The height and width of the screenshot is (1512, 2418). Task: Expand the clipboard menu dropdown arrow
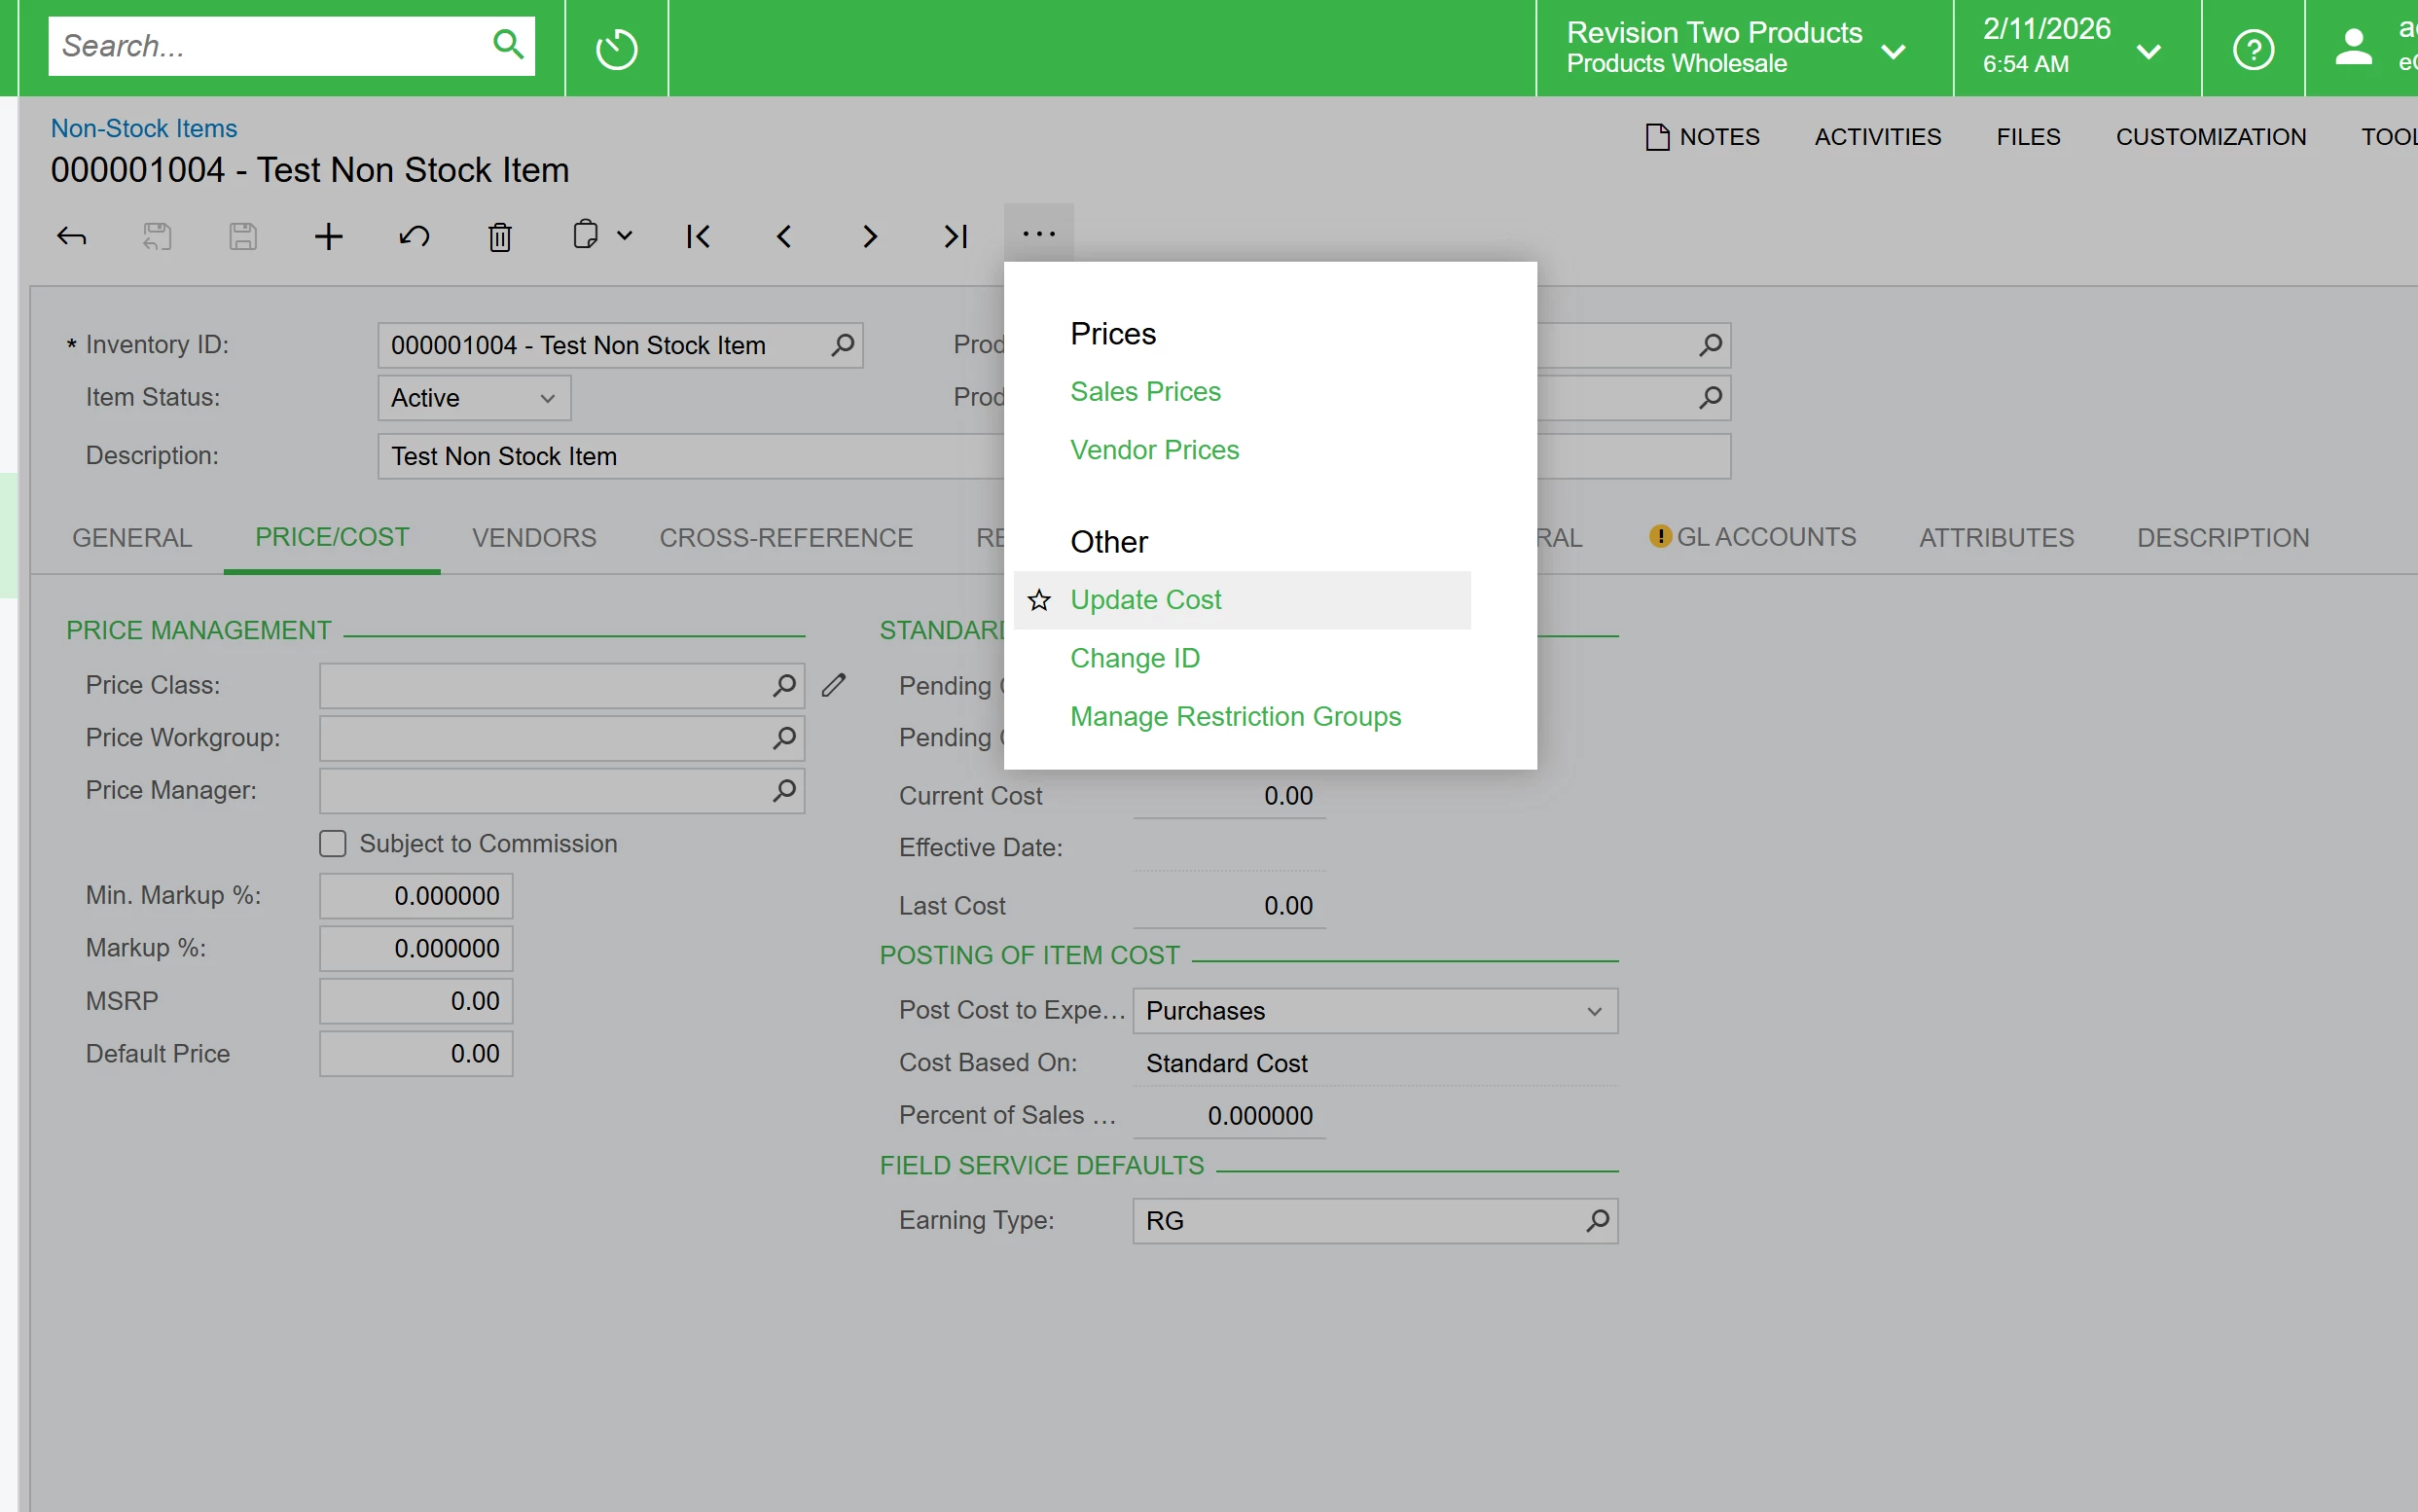click(625, 236)
